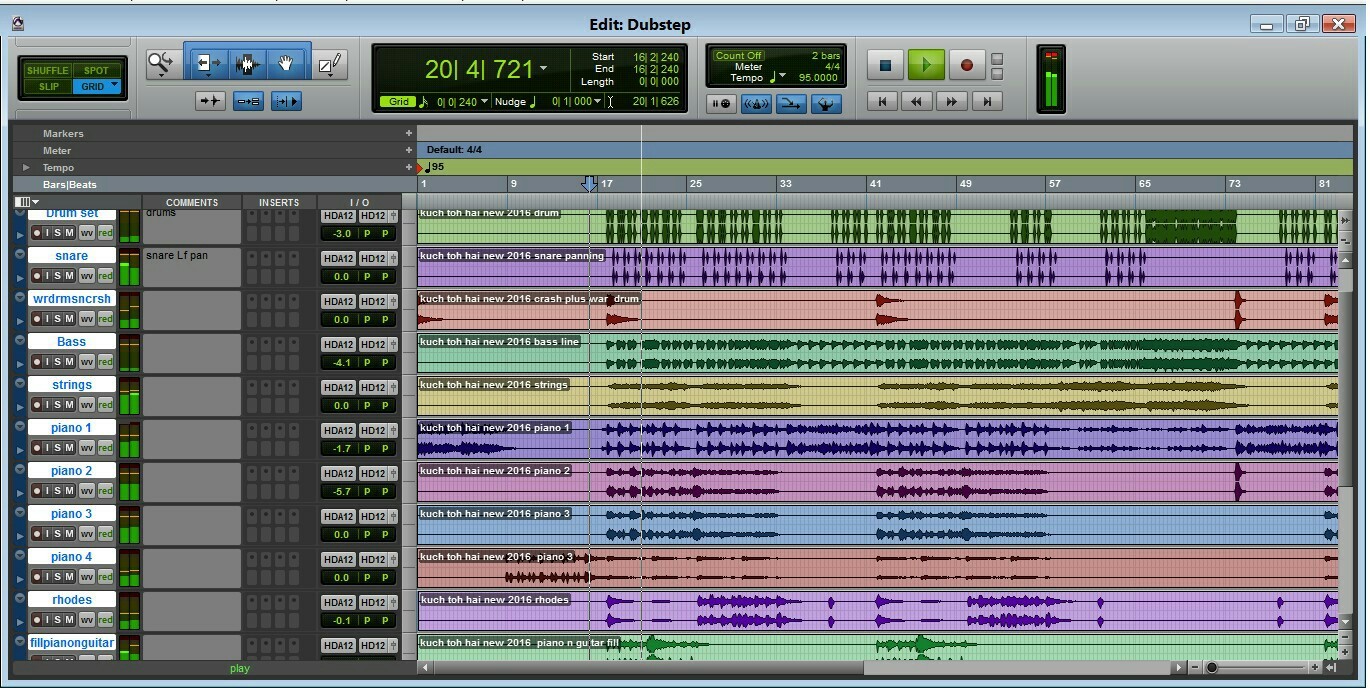Click the Return to Zero button
The height and width of the screenshot is (688, 1370).
(x=882, y=101)
